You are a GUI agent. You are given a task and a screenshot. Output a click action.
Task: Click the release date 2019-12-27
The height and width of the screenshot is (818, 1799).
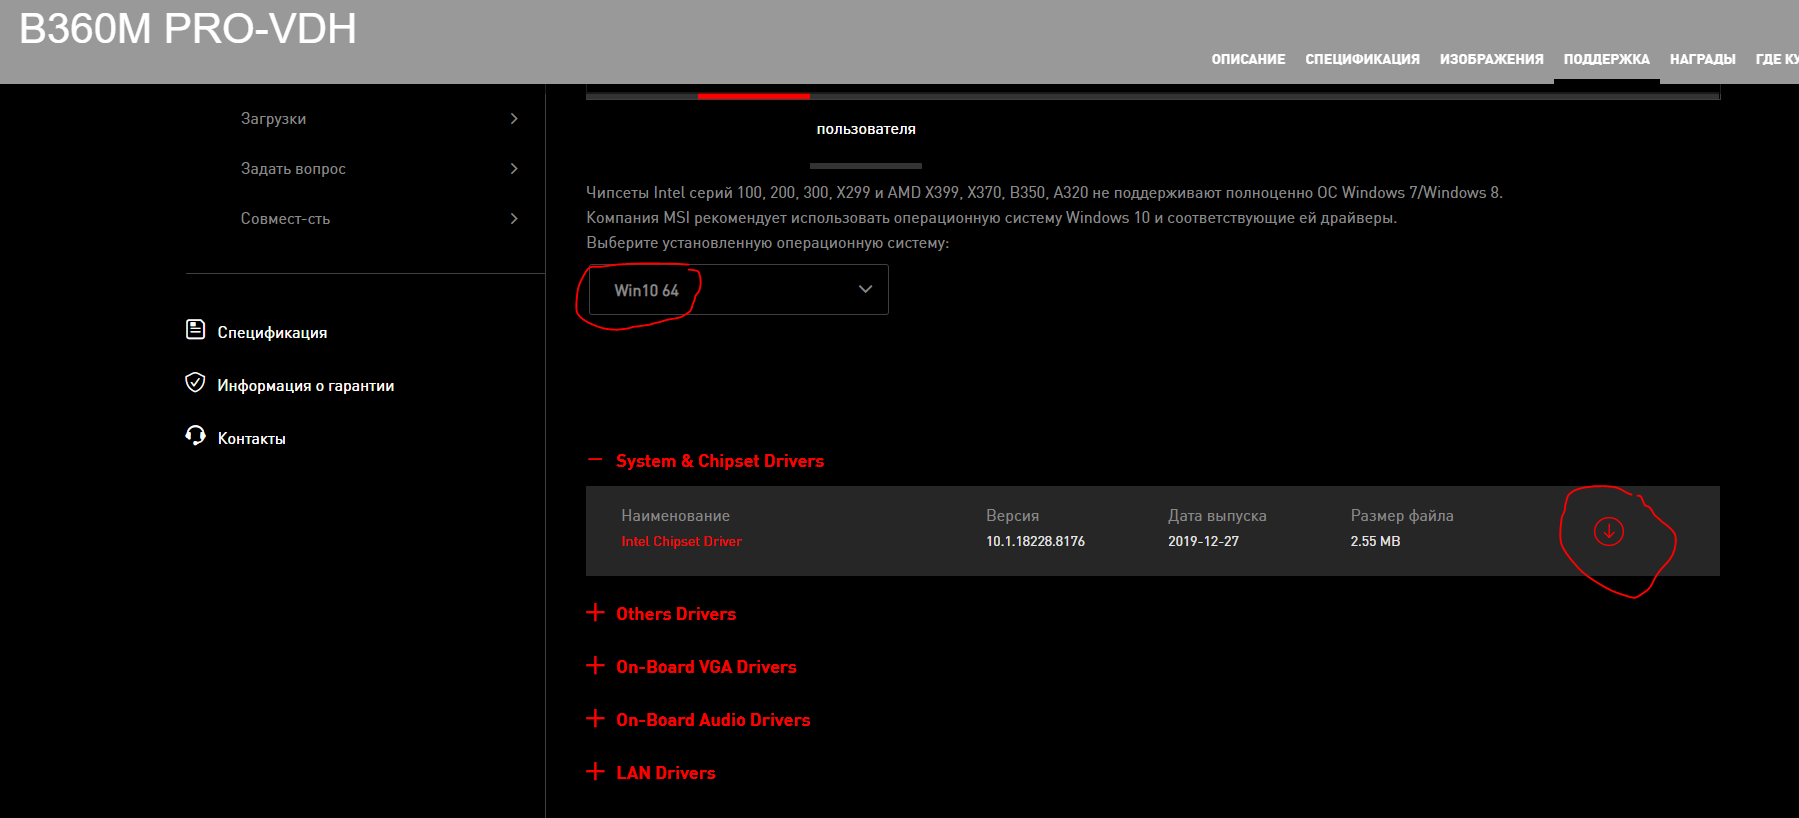pos(1203,541)
